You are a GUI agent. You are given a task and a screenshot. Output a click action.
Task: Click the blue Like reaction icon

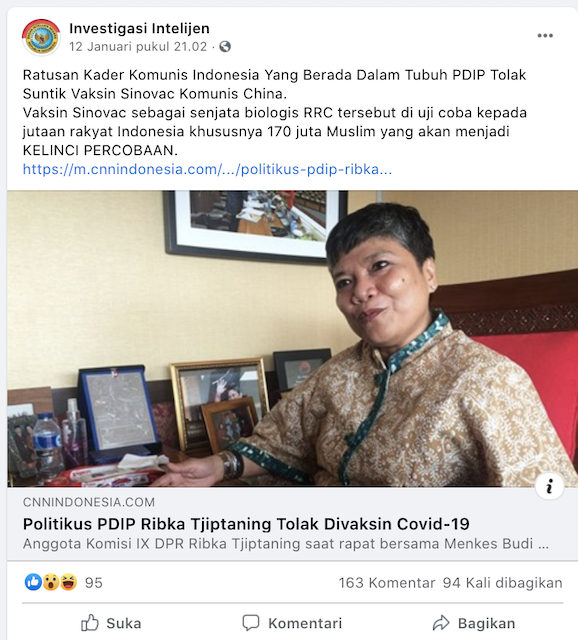pyautogui.click(x=33, y=582)
